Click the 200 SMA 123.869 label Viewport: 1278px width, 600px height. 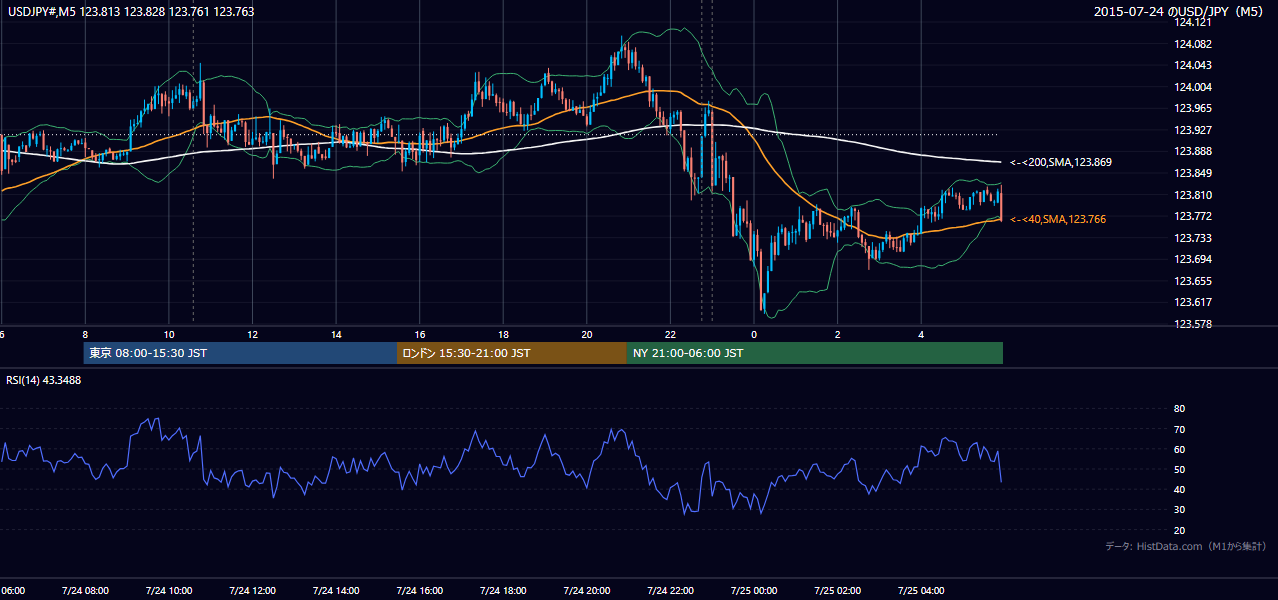click(1061, 162)
